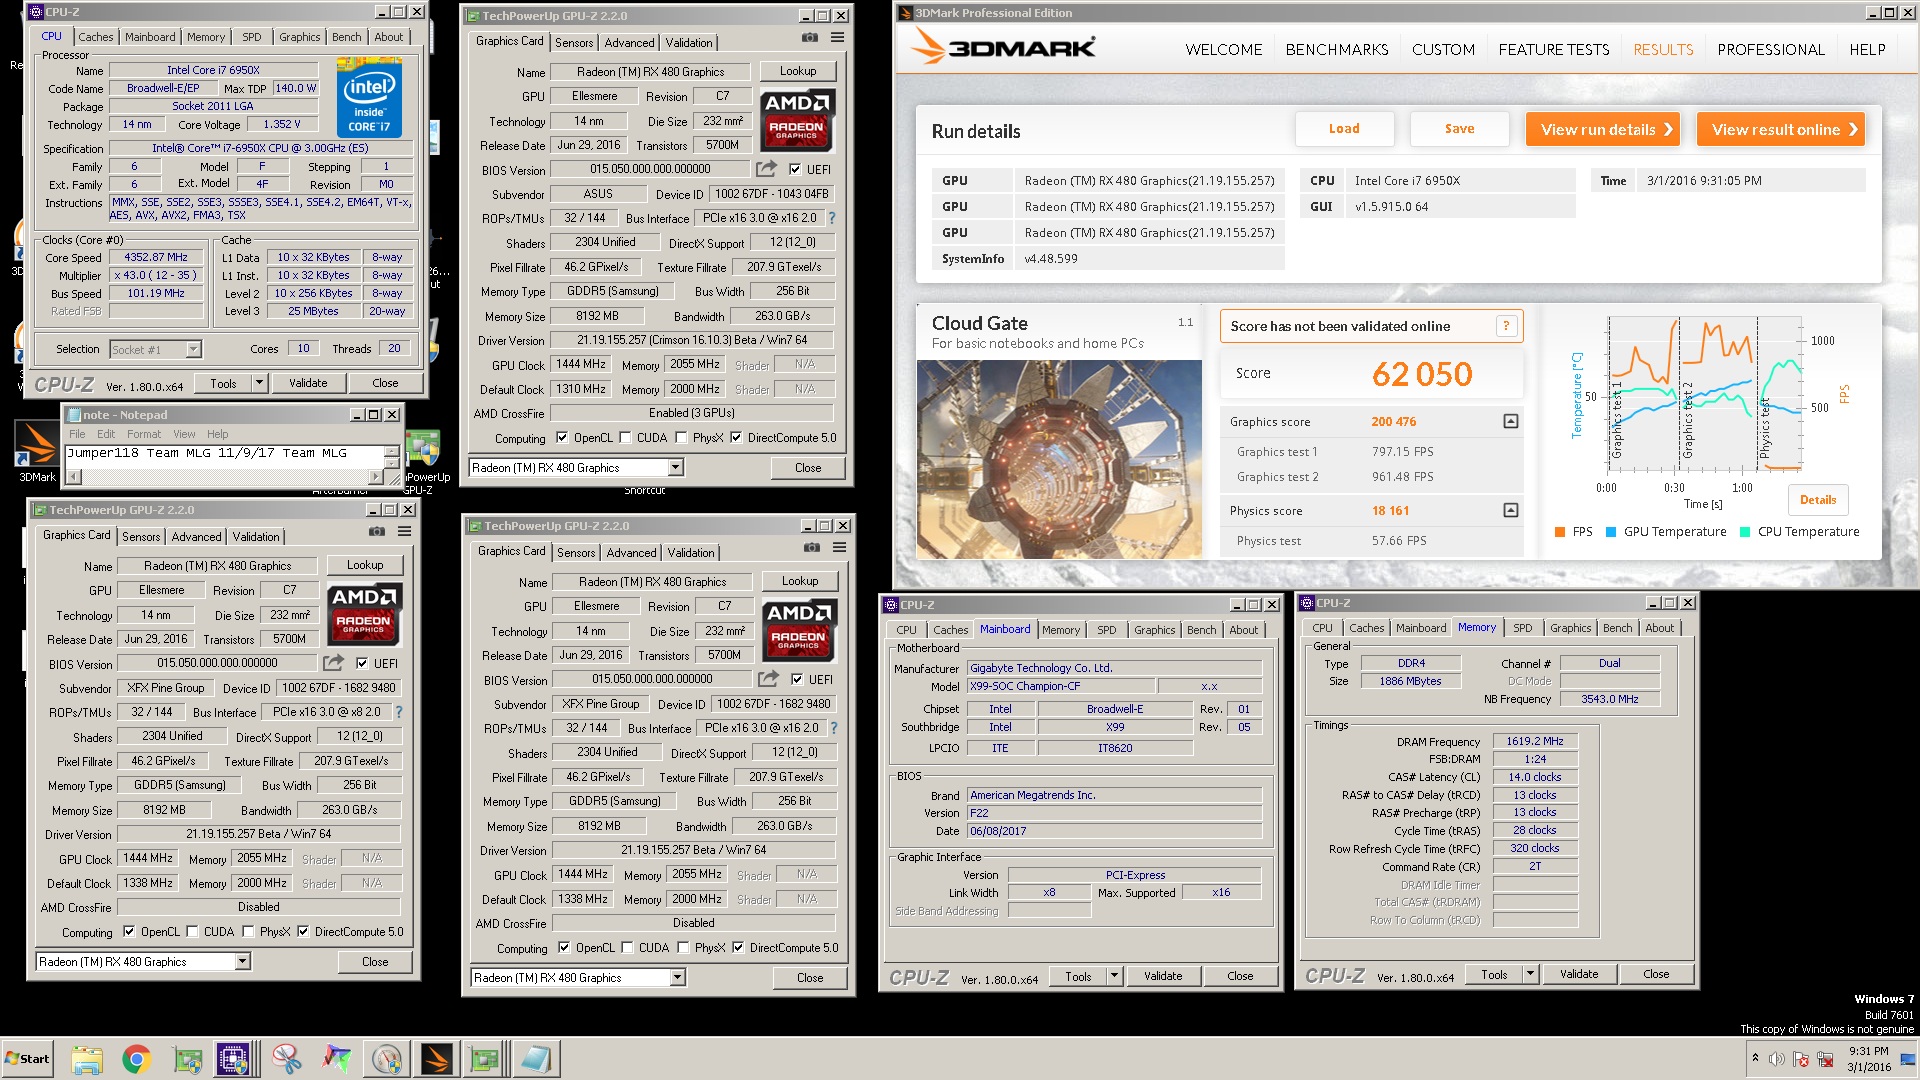Viewport: 1920px width, 1080px height.
Task: Open Format menu in Notepad
Action: coord(144,434)
